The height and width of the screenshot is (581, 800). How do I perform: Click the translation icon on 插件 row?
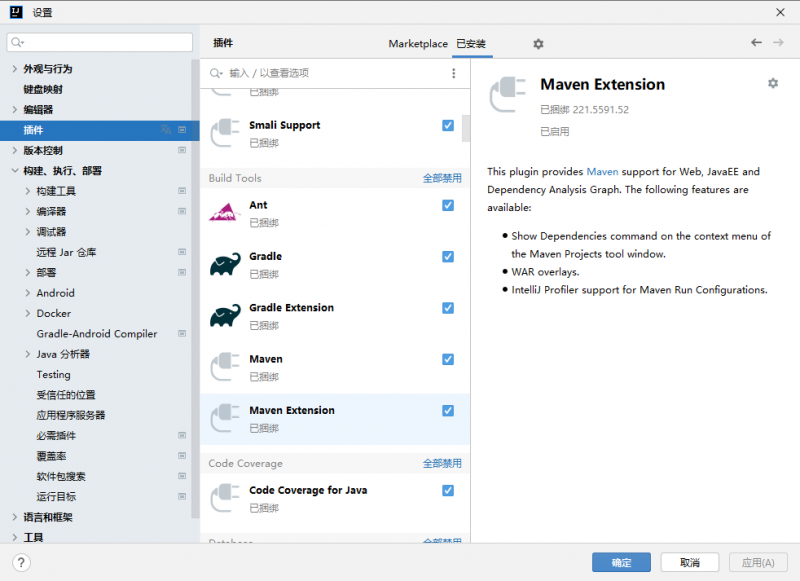(166, 130)
